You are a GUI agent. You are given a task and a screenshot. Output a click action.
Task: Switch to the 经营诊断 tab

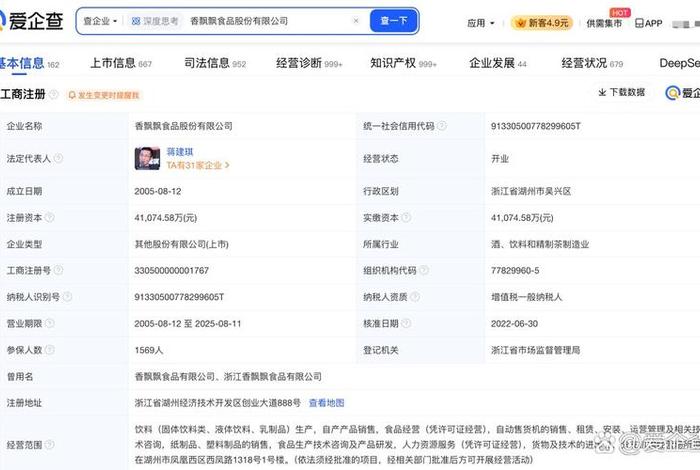tap(309, 63)
